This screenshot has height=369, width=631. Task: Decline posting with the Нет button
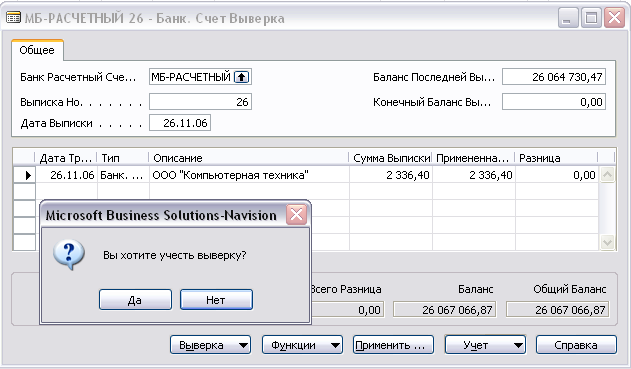(x=216, y=300)
